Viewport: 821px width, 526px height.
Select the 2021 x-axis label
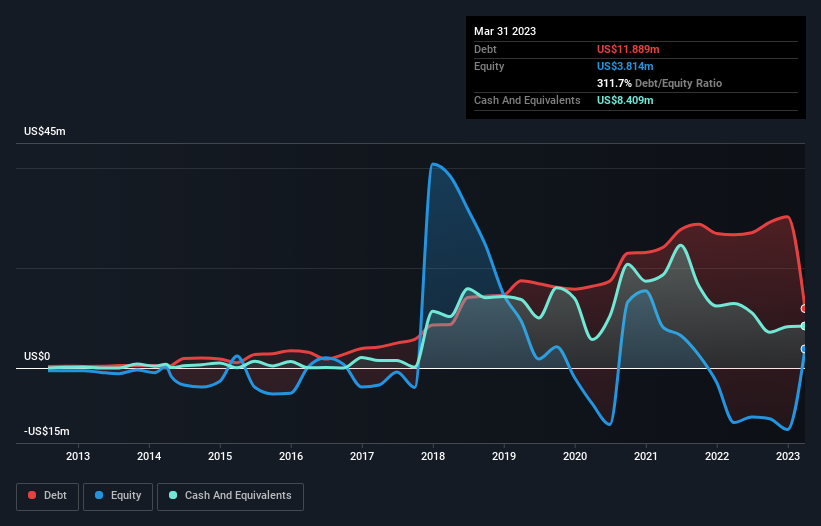point(646,456)
